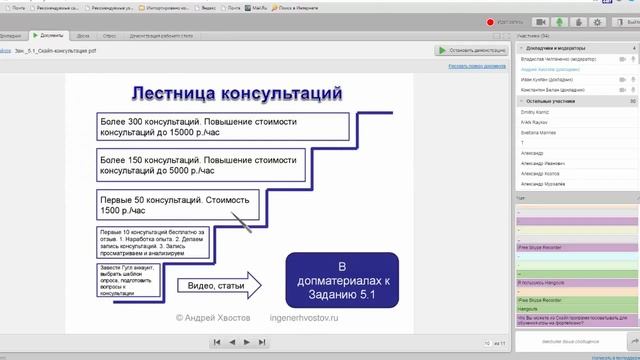Click ingenerhvostov.ru text on slide
The image size is (640, 360).
pos(304,318)
